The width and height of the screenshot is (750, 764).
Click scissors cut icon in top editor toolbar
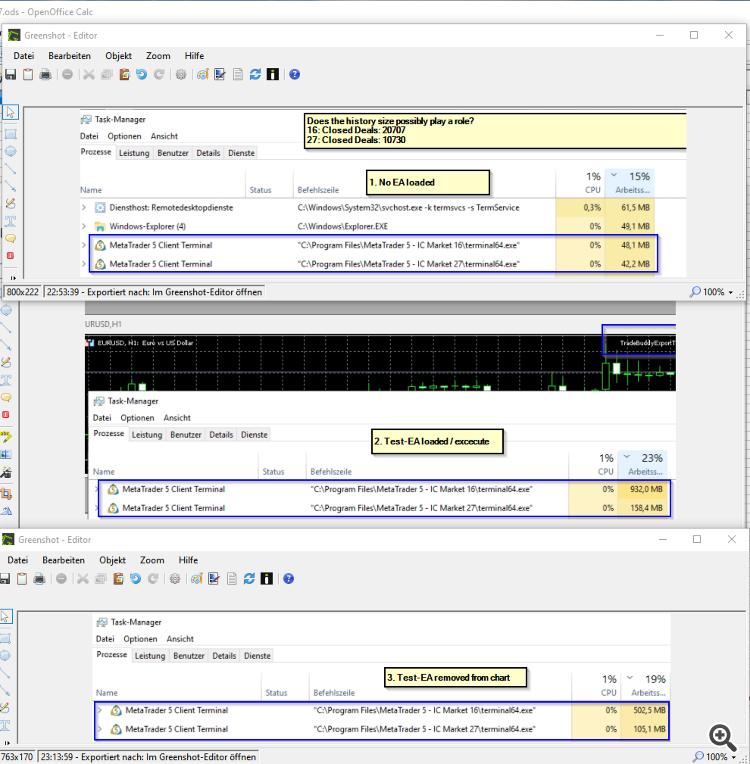[89, 75]
